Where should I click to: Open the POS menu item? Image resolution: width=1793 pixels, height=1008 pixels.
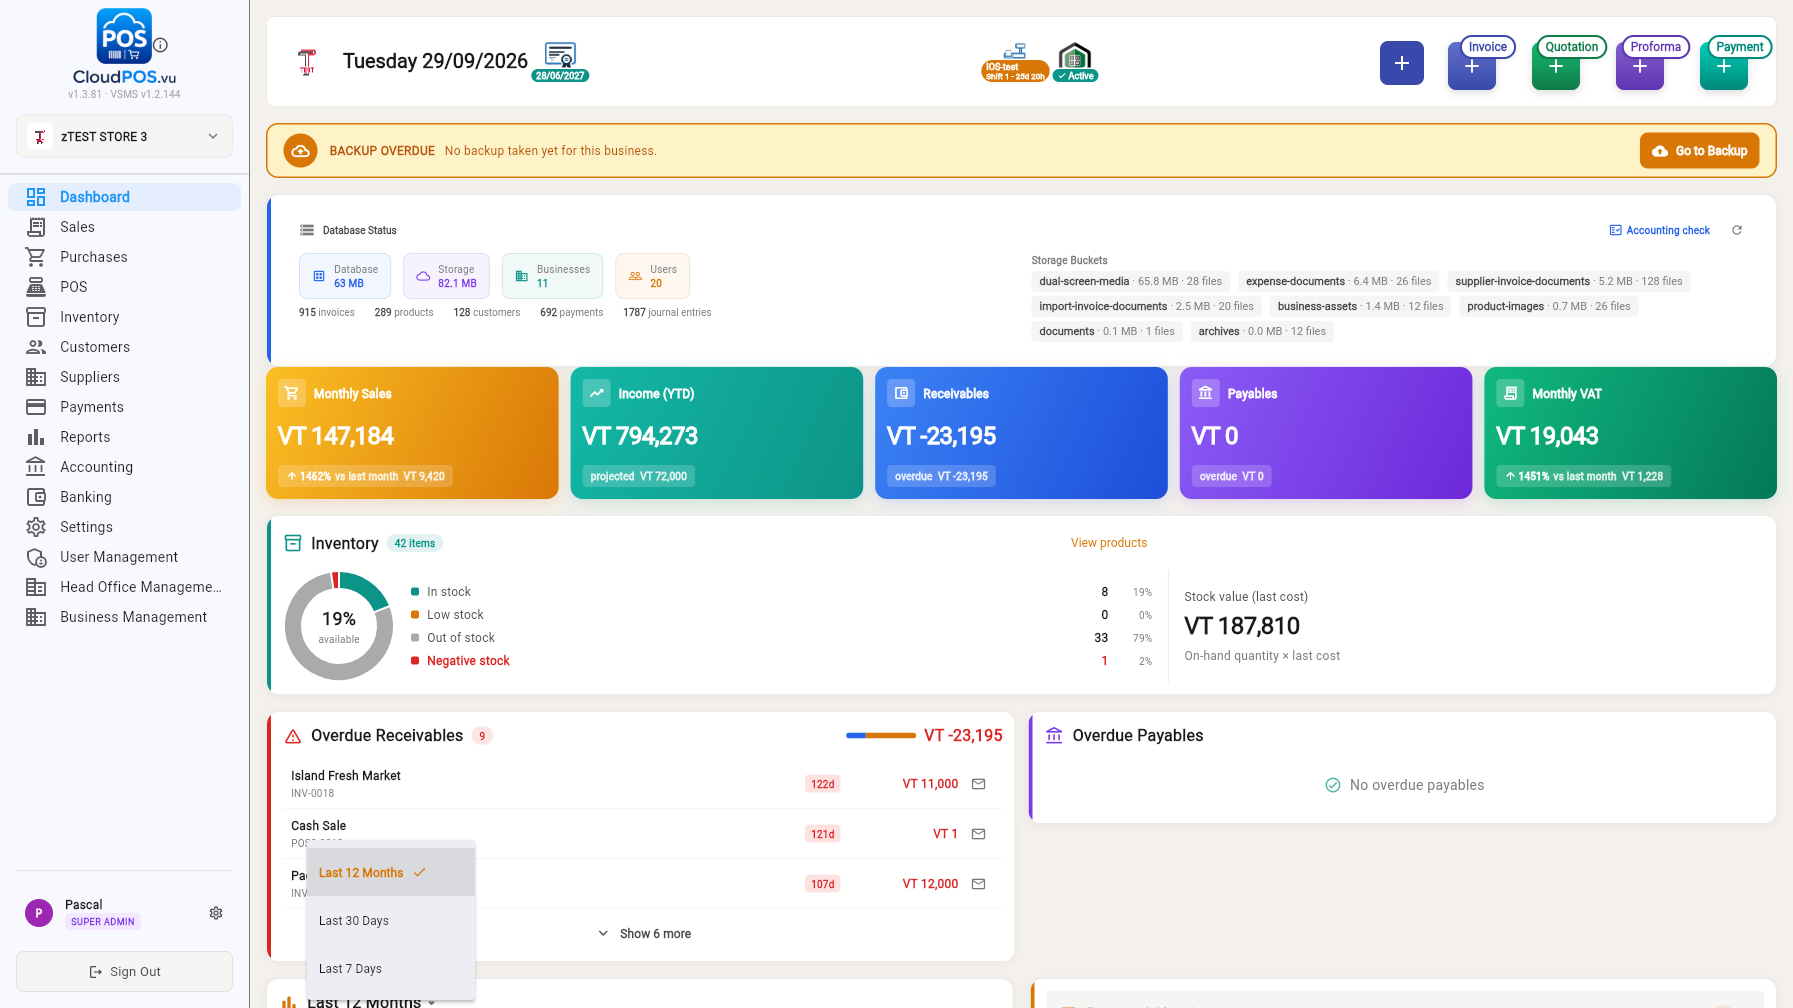click(x=124, y=287)
